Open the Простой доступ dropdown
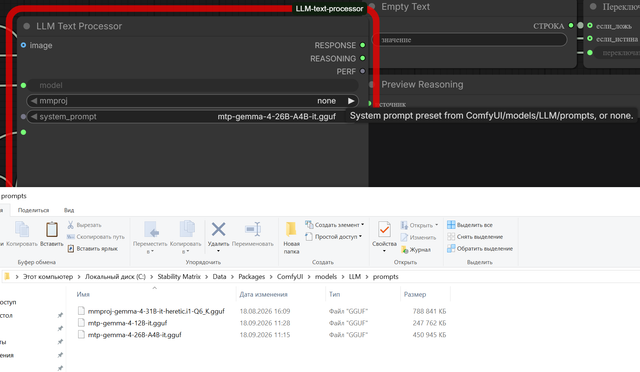Screen dimensions: 640x372 click(x=333, y=236)
